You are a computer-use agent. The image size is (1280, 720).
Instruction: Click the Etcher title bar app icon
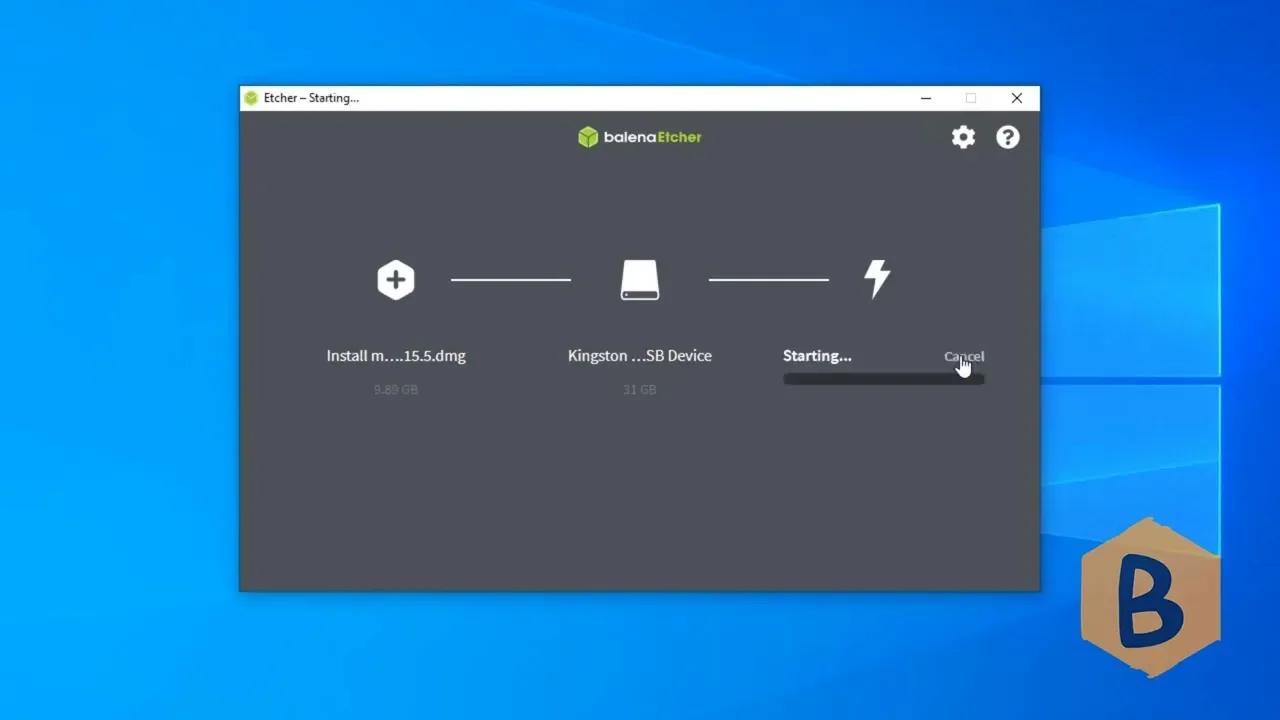tap(251, 98)
